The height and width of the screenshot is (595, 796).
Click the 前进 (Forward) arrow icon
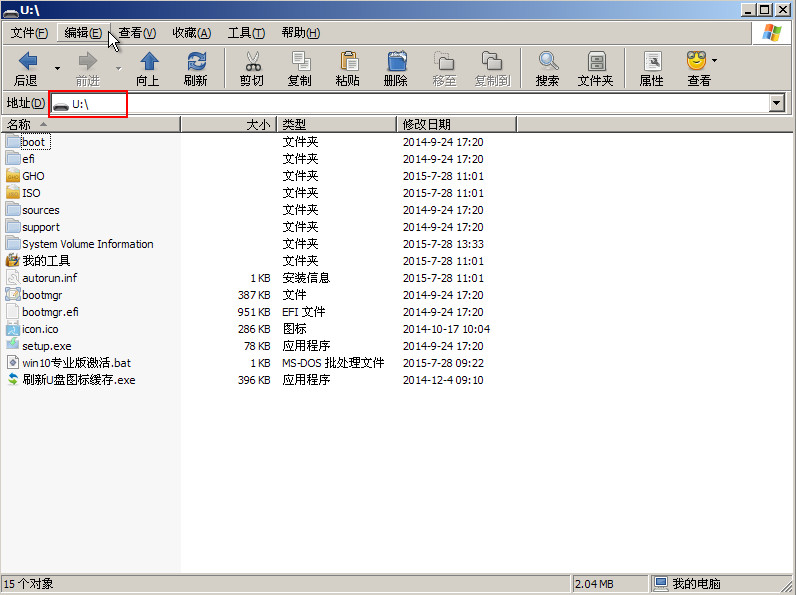[88, 61]
